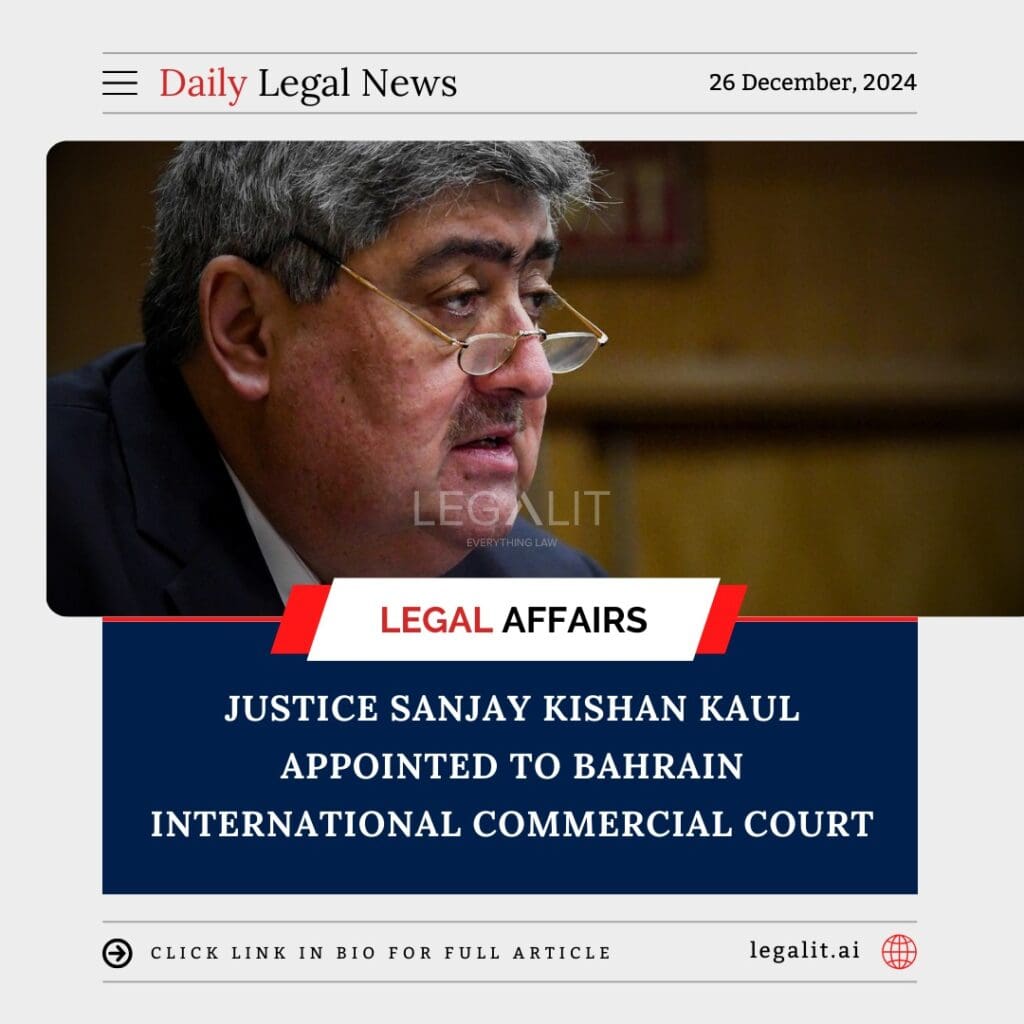Click Bahrain International Commercial Court text
1024x1024 pixels.
[512, 795]
